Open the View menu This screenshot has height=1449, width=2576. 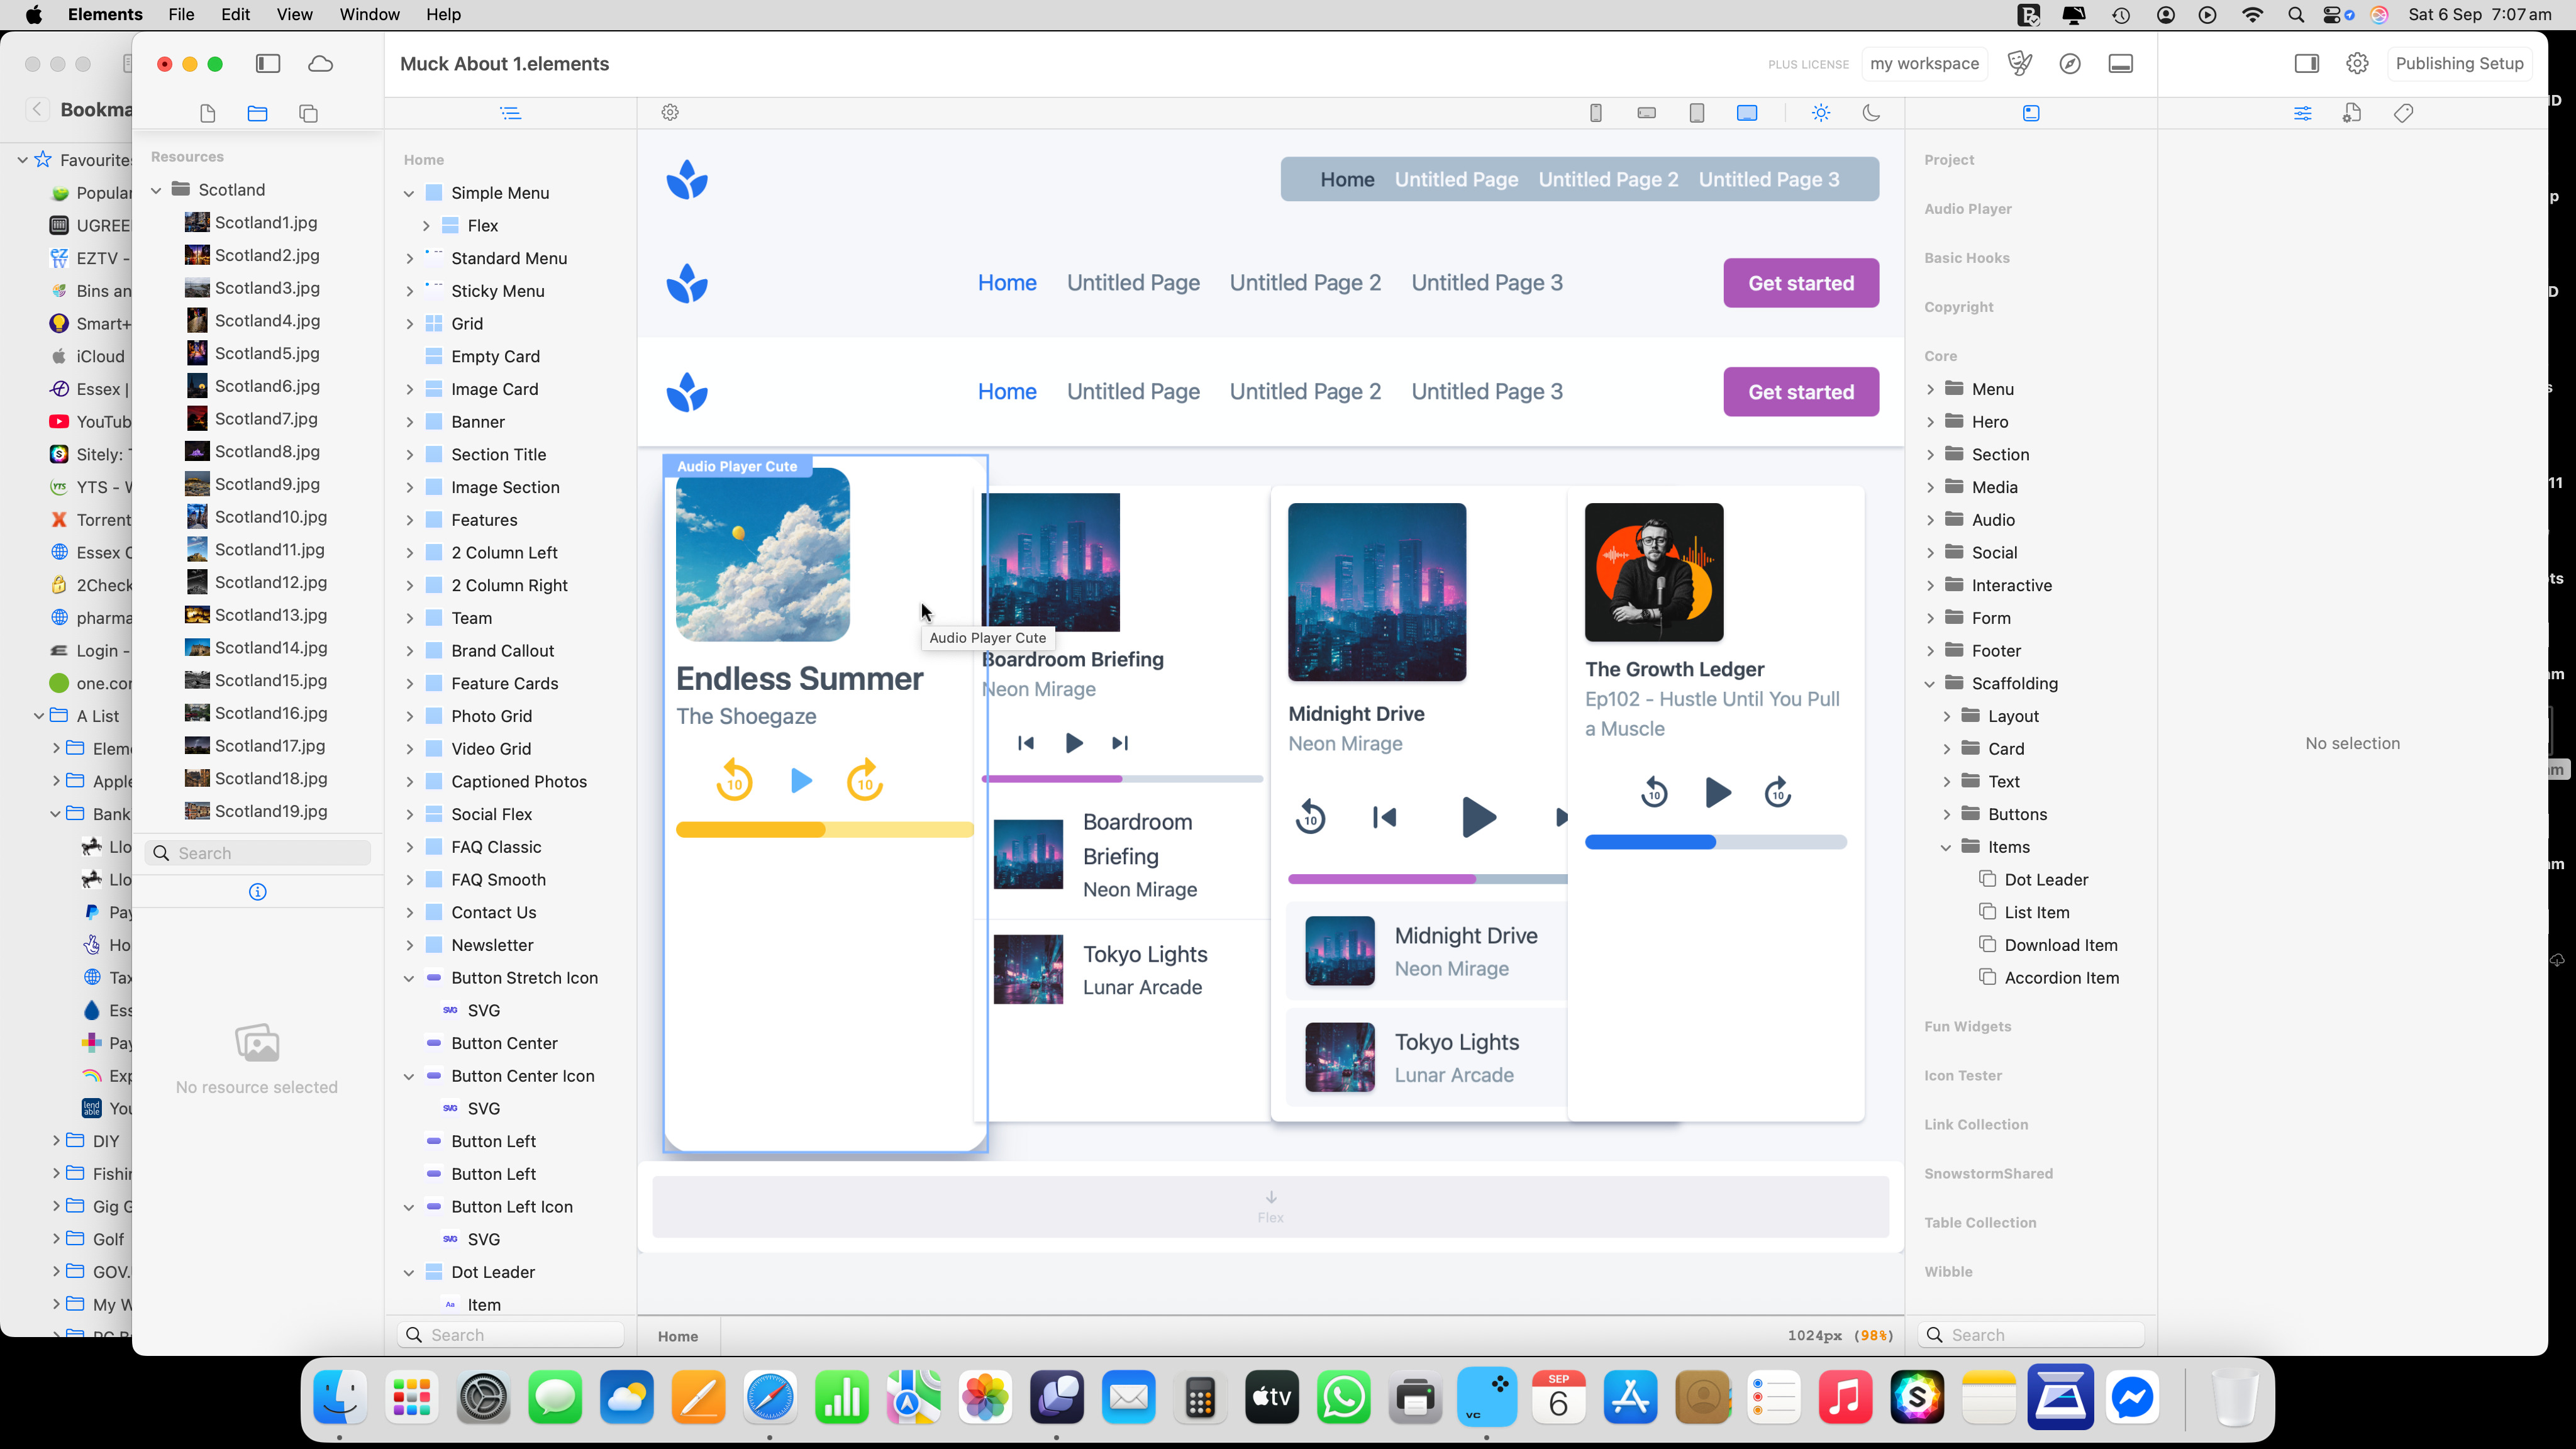[294, 14]
